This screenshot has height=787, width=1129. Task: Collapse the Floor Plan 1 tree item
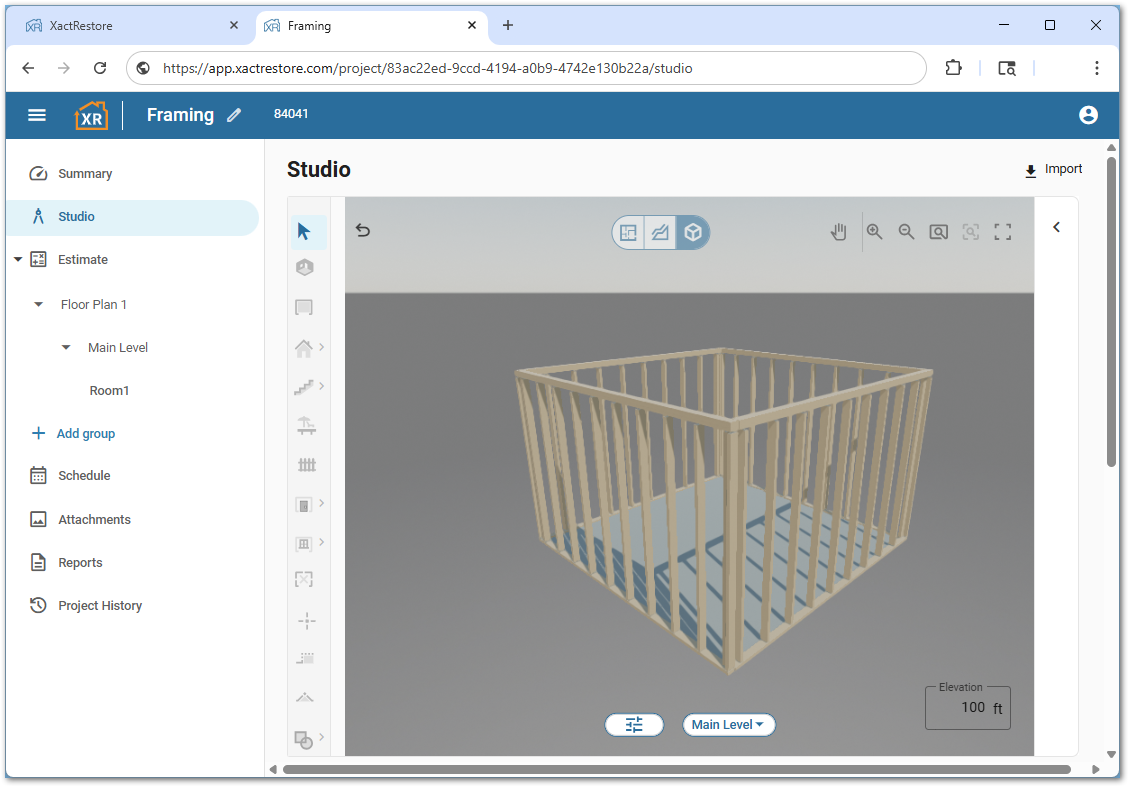coord(37,304)
